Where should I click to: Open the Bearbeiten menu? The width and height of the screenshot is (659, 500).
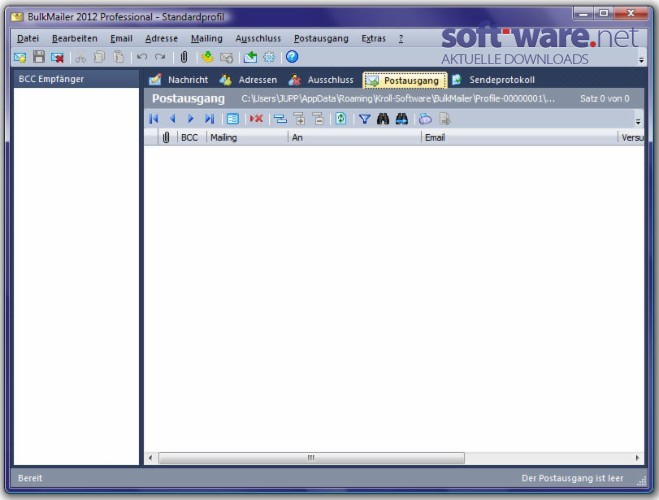click(74, 39)
